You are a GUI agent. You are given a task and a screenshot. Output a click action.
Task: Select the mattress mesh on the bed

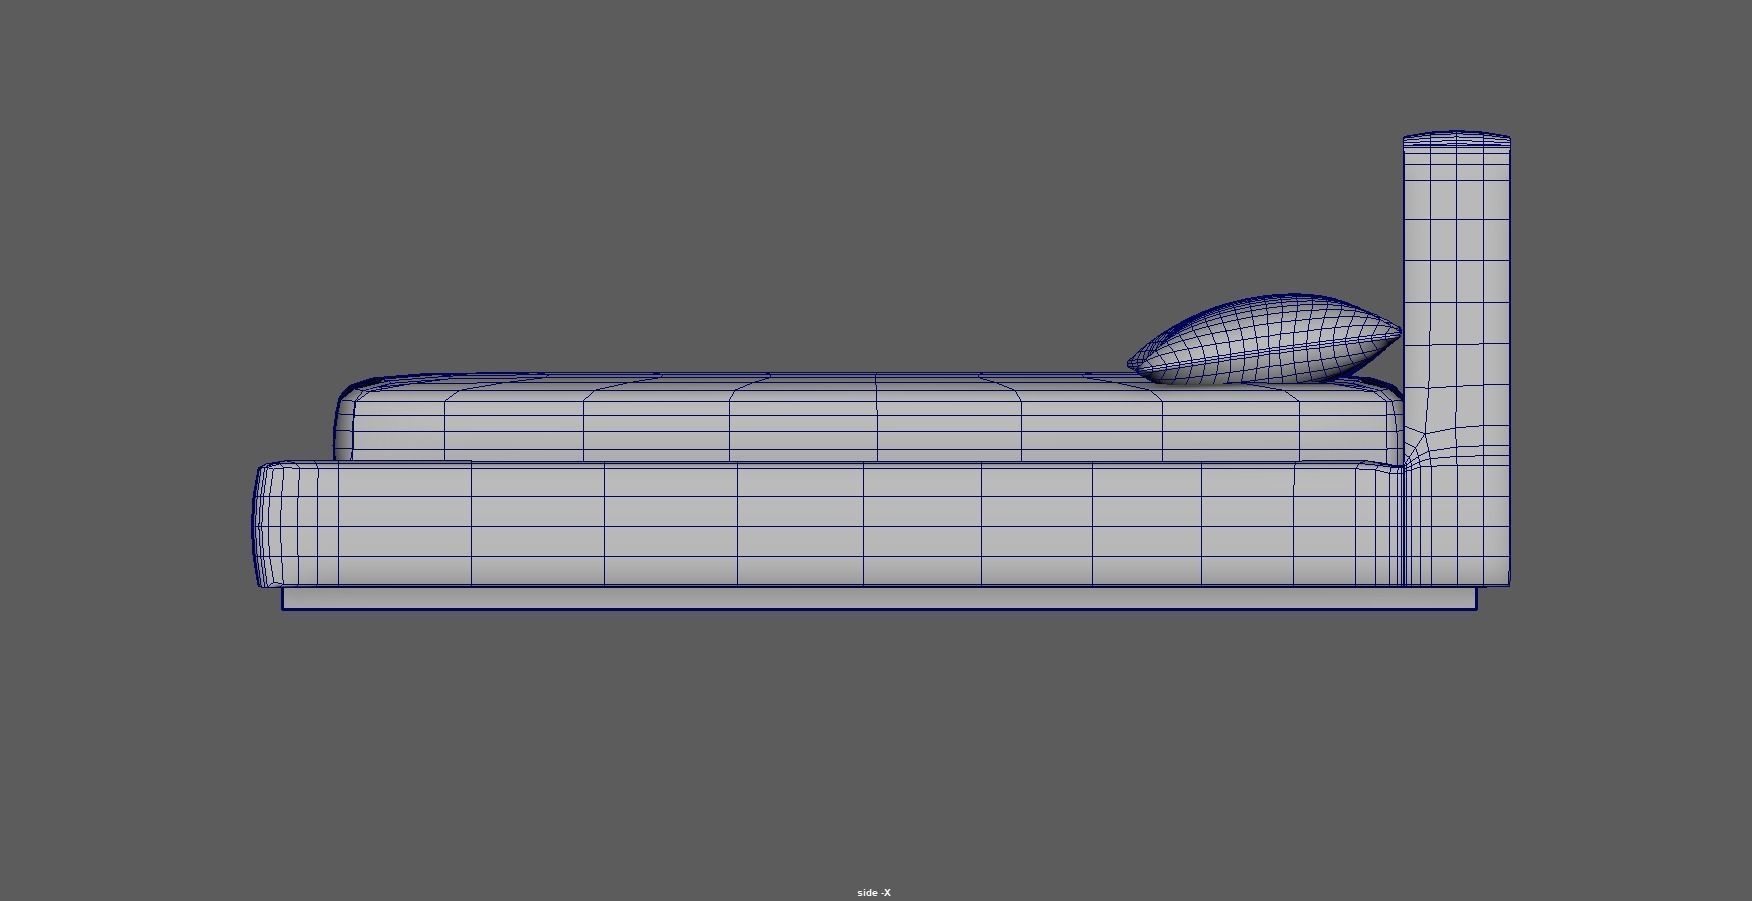tap(870, 418)
